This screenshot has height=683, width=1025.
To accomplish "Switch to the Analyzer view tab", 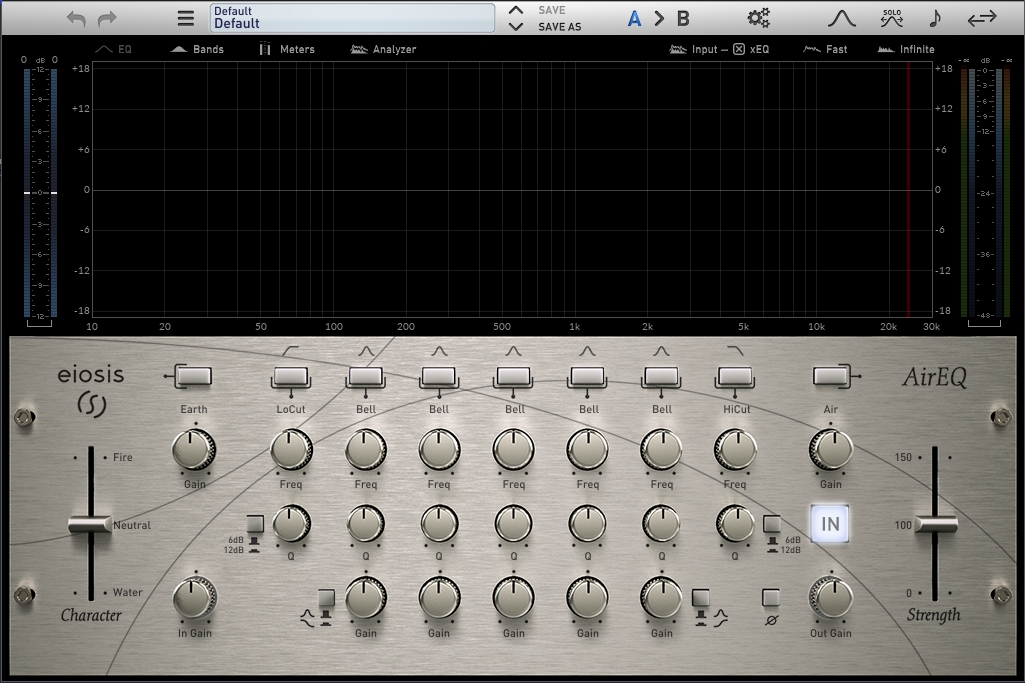I will coord(383,49).
